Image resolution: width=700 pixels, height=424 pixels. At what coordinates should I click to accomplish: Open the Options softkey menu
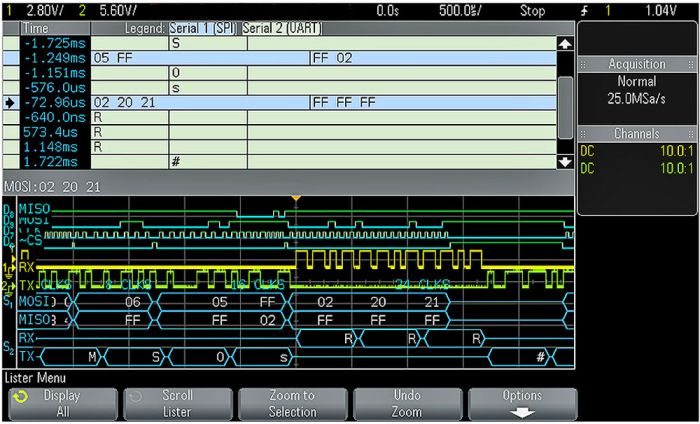pos(522,403)
